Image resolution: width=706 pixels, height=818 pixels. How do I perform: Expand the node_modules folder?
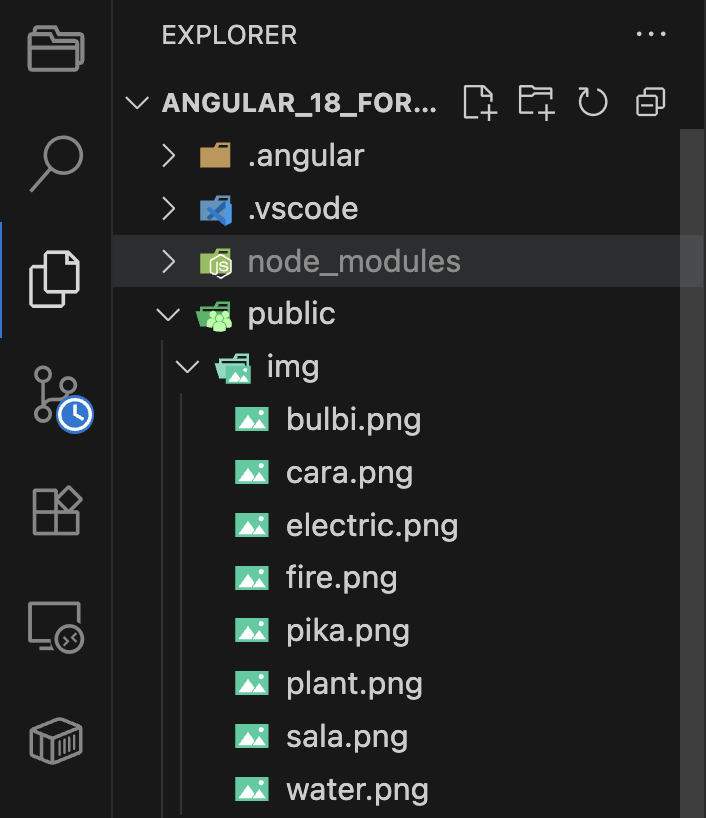coord(353,262)
